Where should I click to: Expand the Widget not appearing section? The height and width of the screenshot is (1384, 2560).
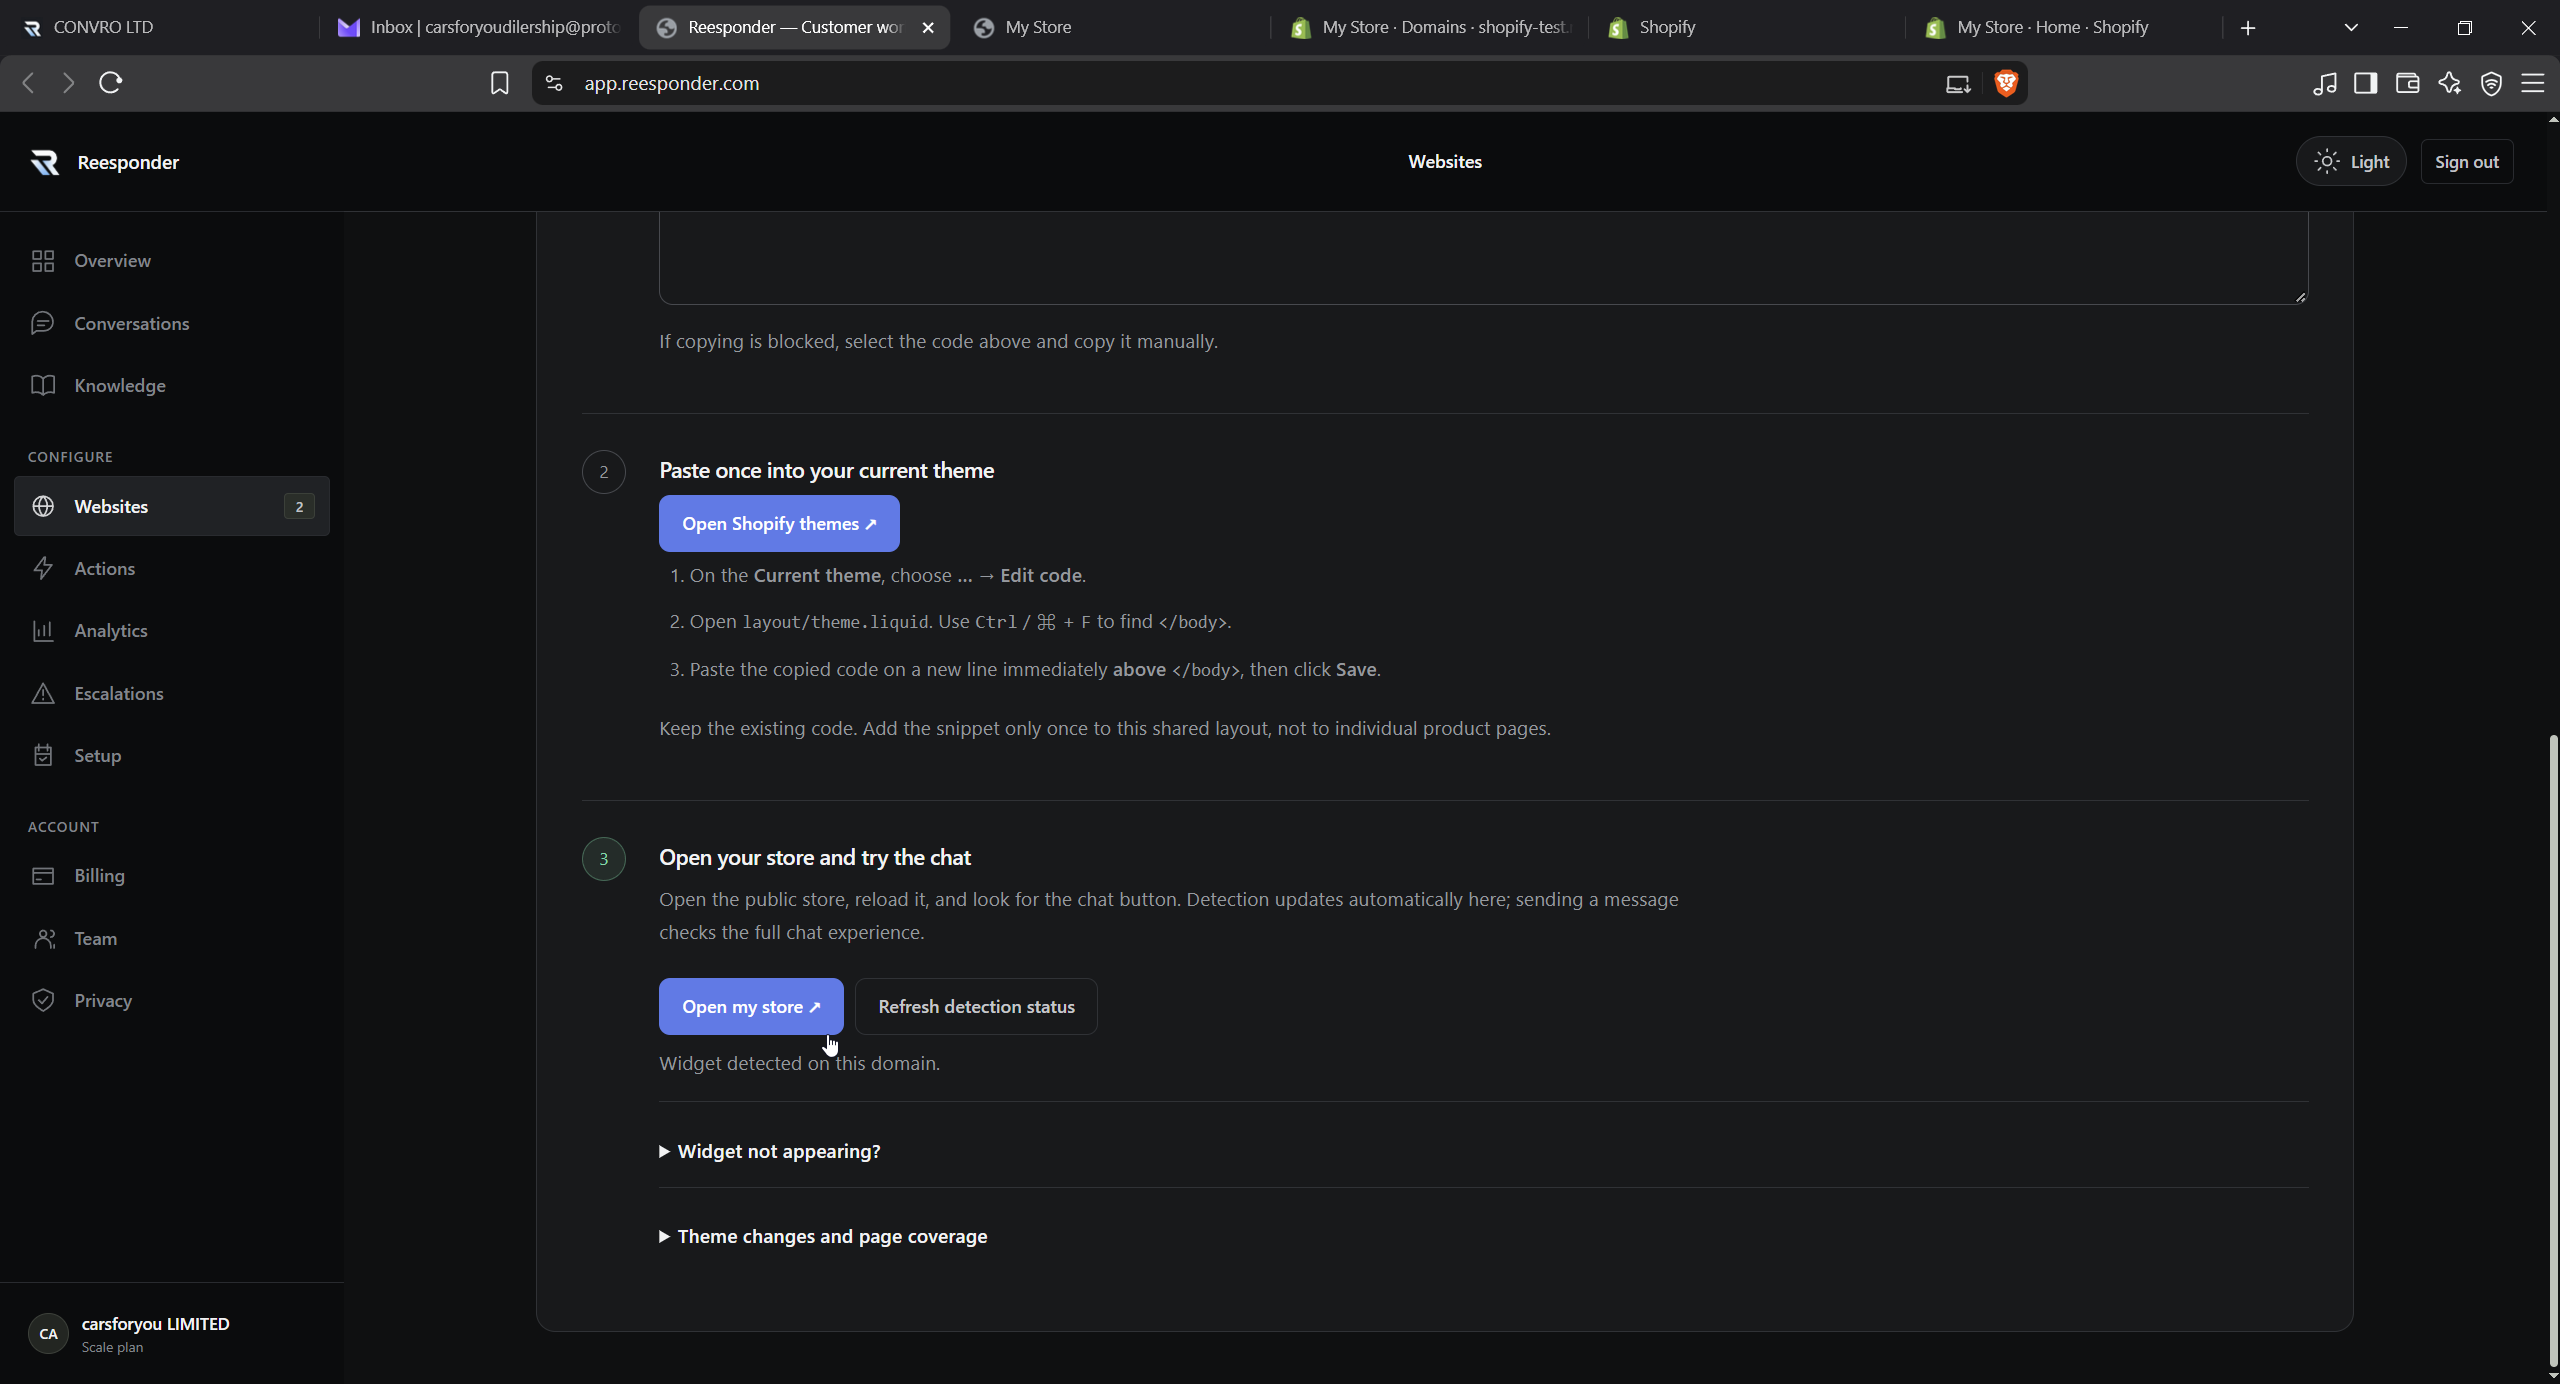[x=770, y=1152]
